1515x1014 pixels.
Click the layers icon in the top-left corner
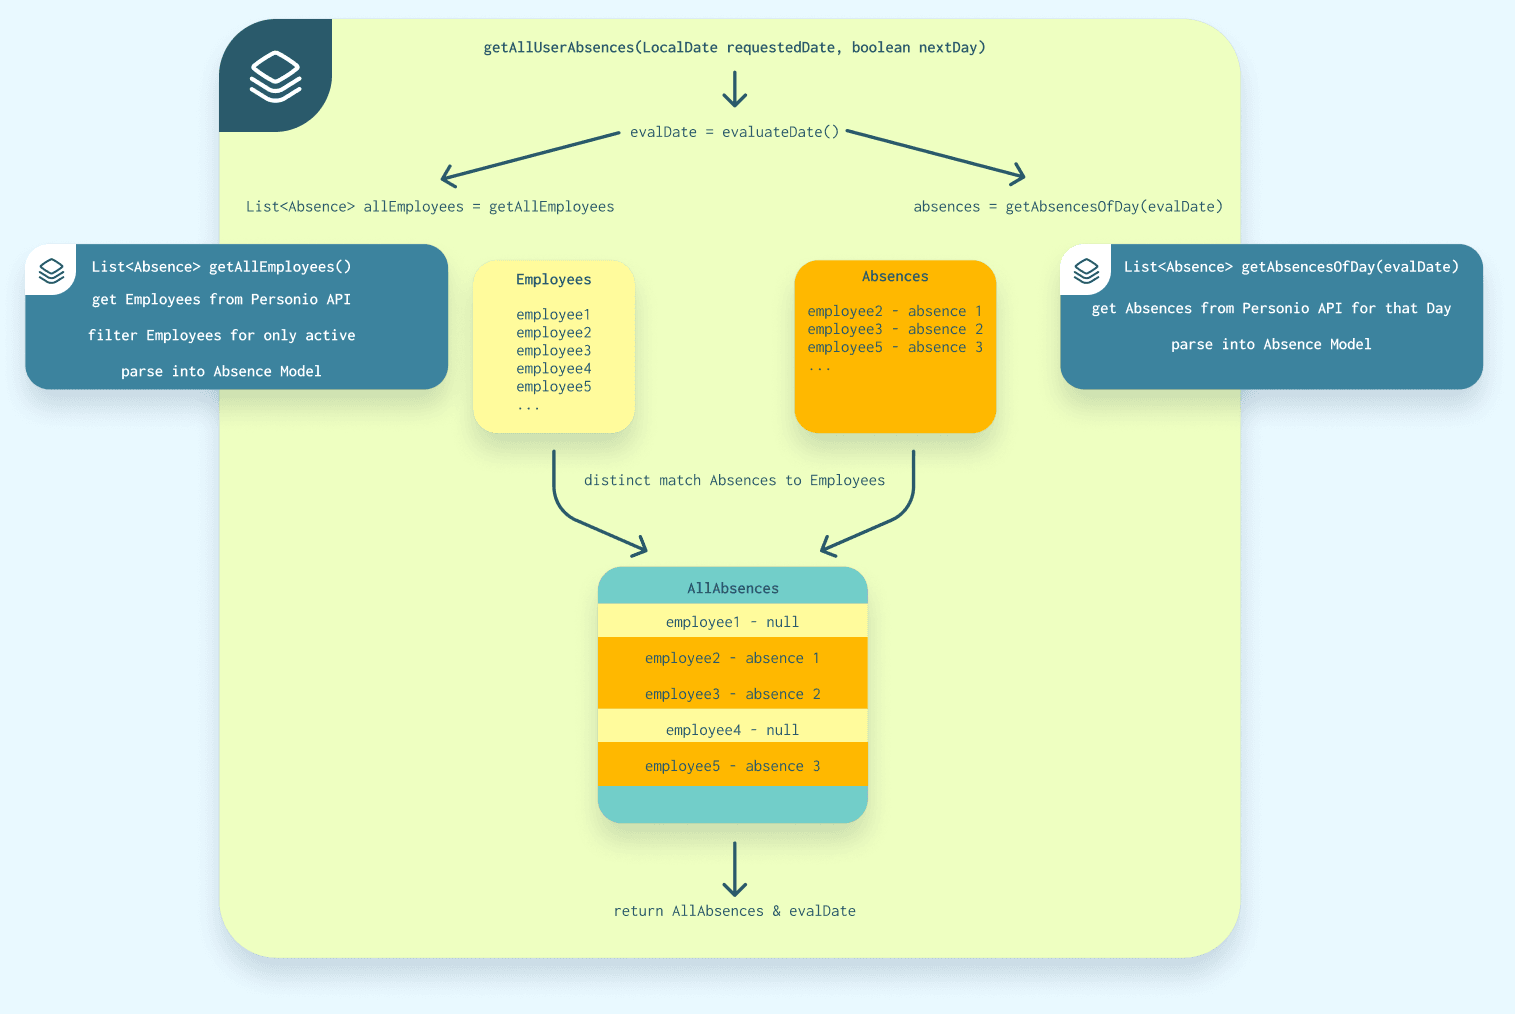pos(275,75)
